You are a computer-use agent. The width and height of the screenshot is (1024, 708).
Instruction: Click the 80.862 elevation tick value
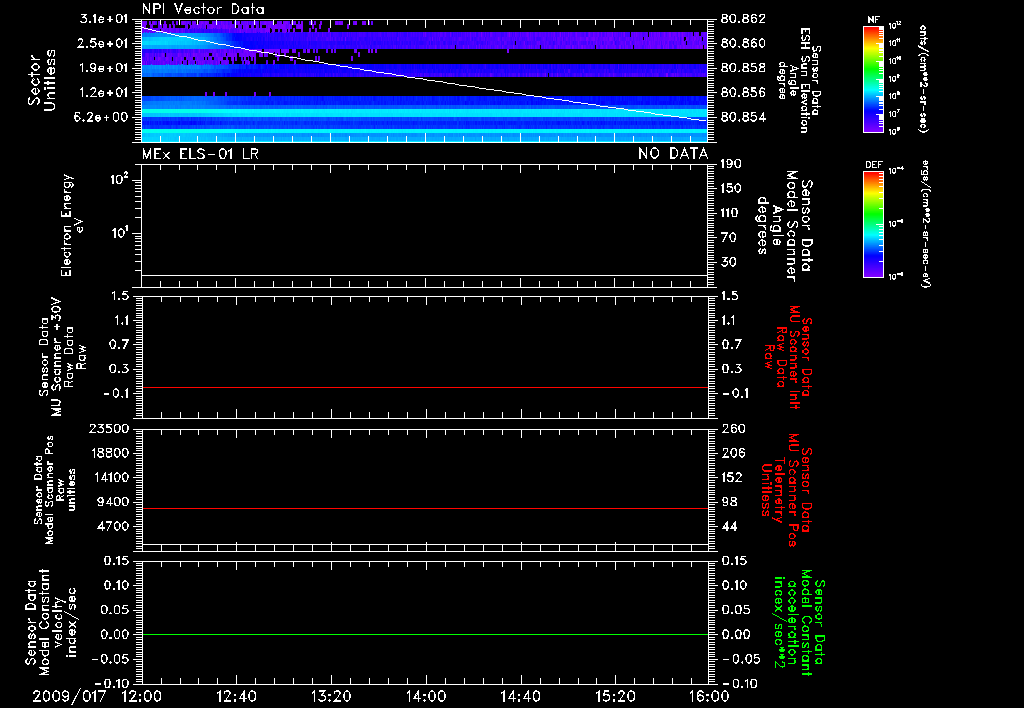click(743, 19)
